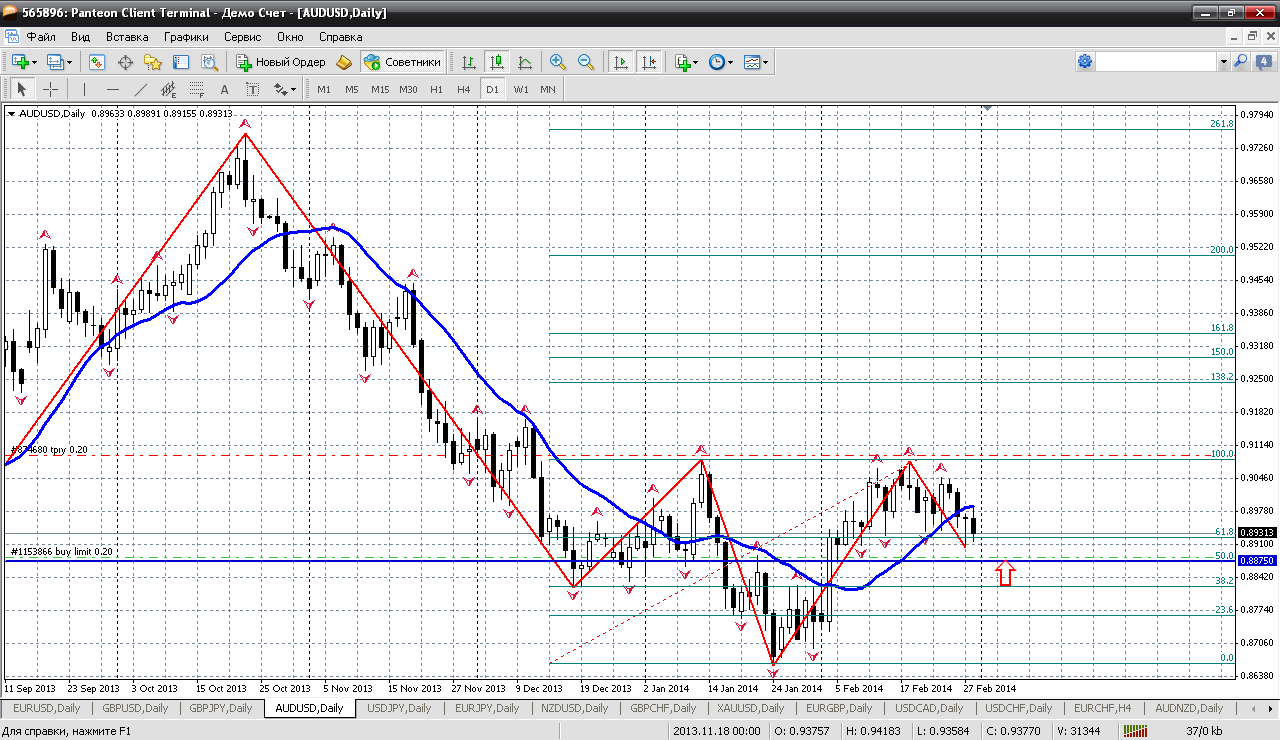Draw a horizontal line on chart
The height and width of the screenshot is (740, 1280).
click(x=113, y=89)
